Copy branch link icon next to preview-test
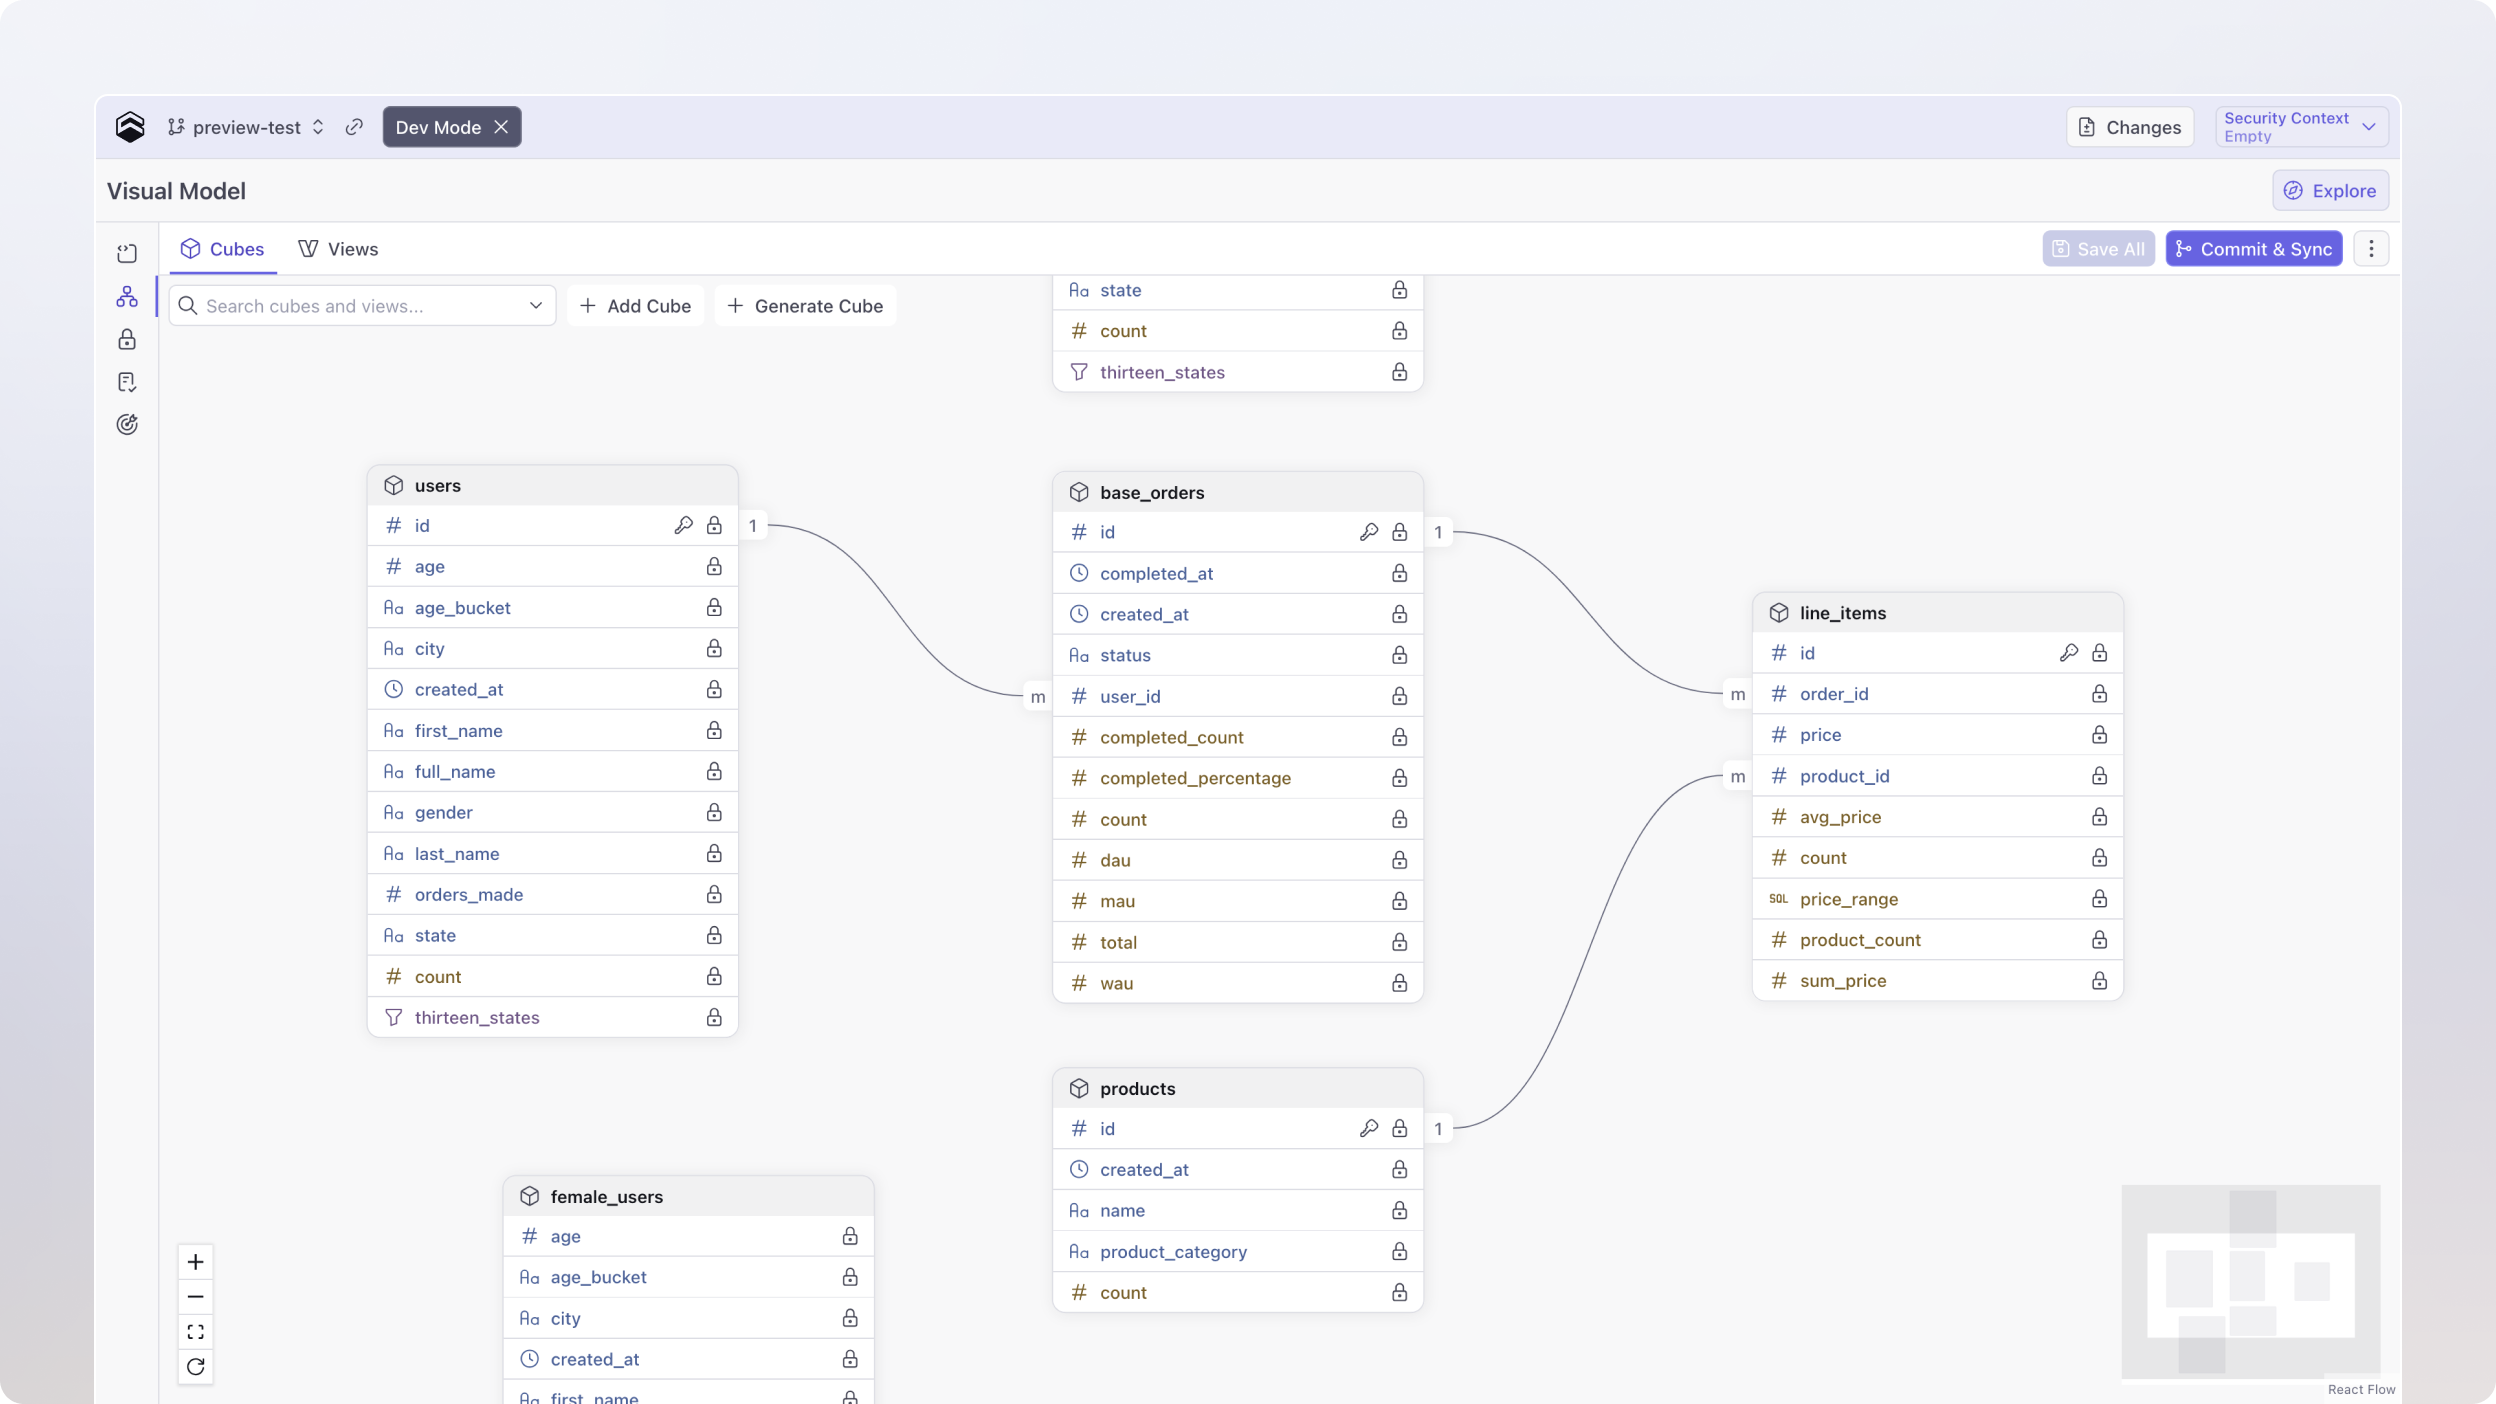 pos(354,127)
